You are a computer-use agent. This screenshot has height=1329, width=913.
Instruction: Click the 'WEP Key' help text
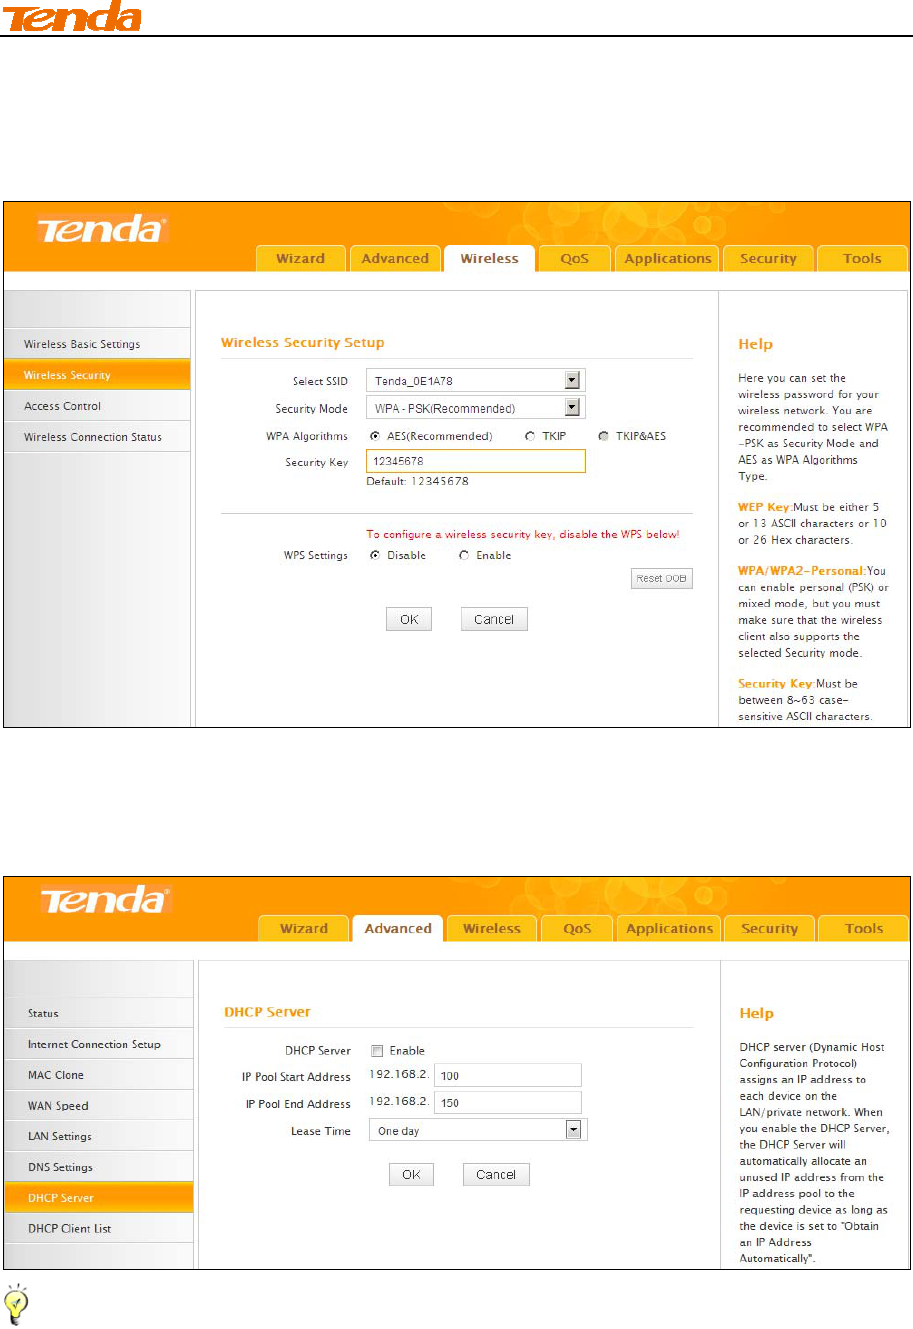coord(764,508)
